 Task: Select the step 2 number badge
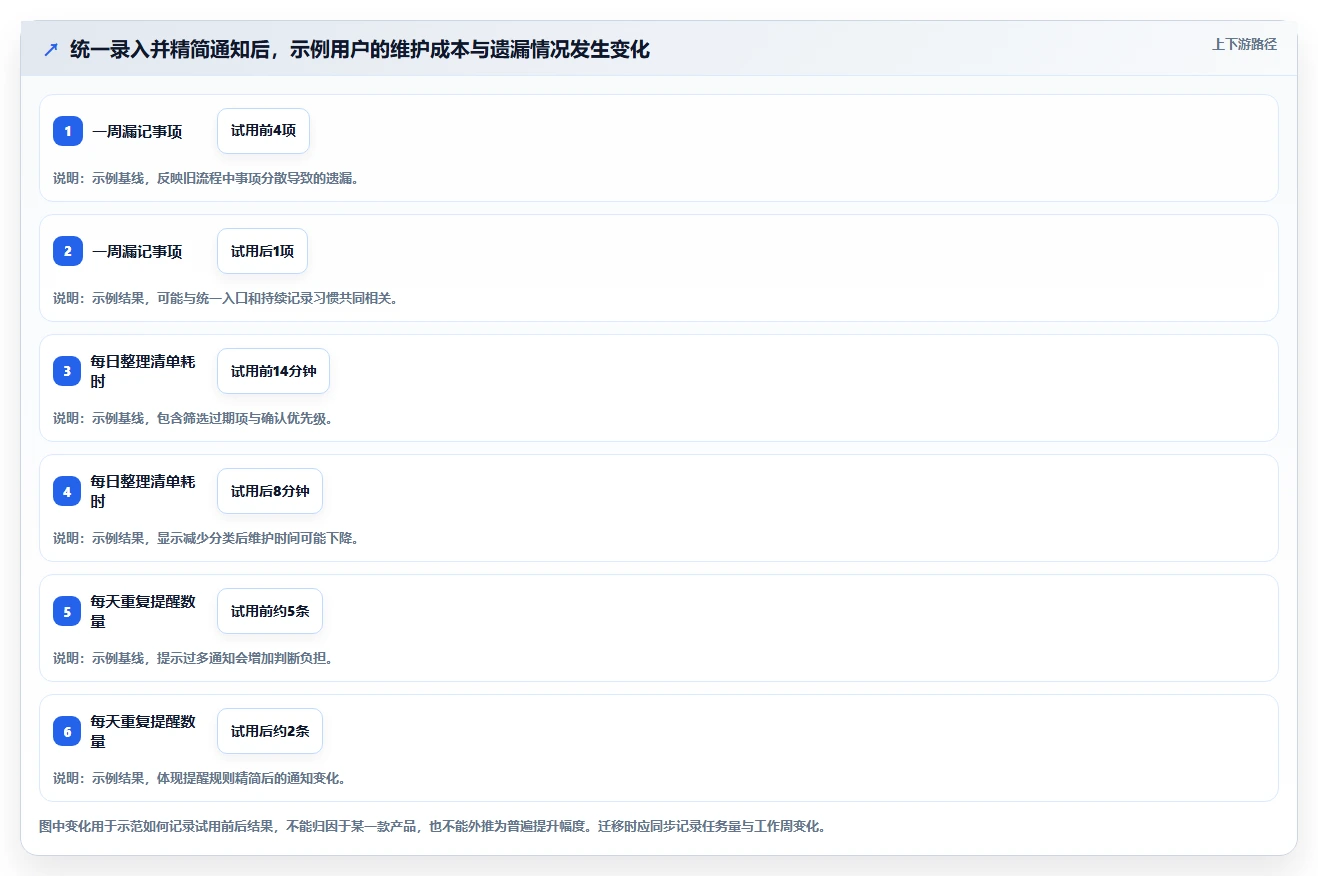[x=68, y=251]
